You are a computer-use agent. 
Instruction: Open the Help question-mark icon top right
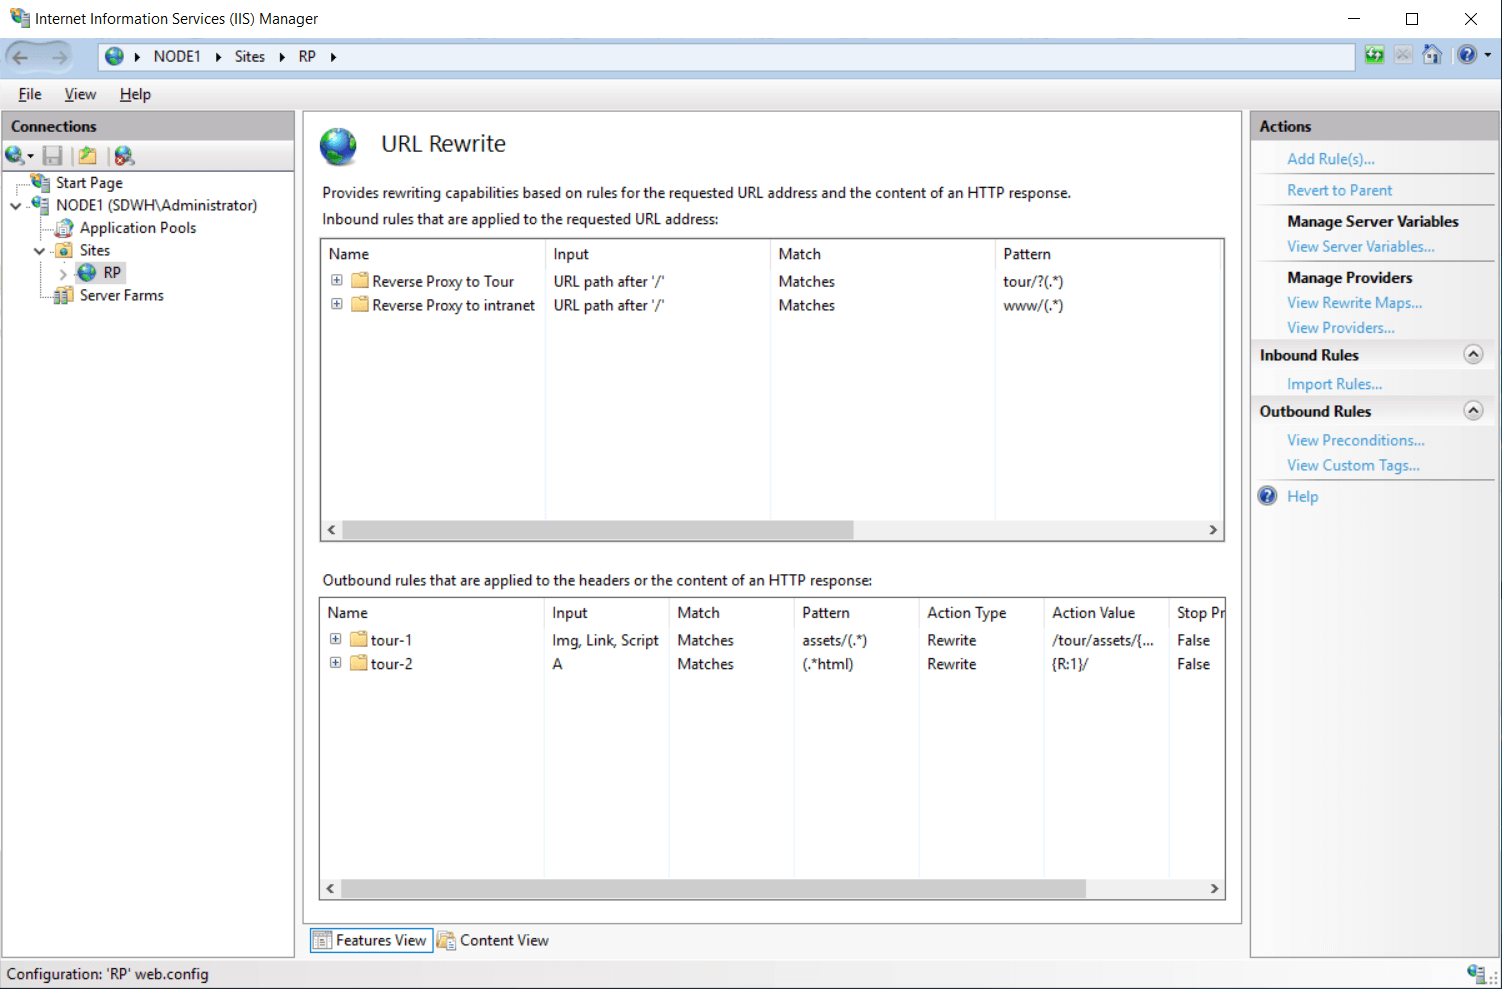pos(1466,55)
